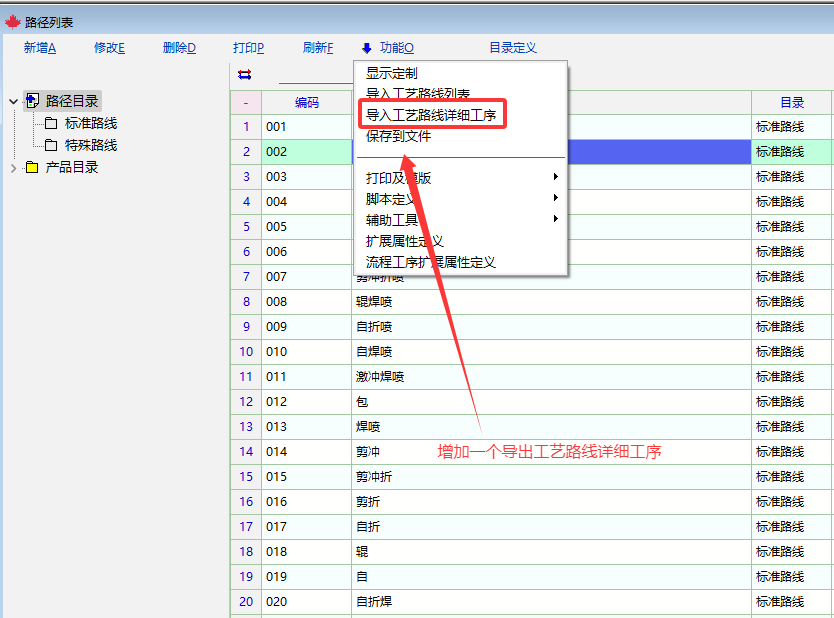The height and width of the screenshot is (618, 834).
Task: Click the 特殊路线 folder icon
Action: 50,145
